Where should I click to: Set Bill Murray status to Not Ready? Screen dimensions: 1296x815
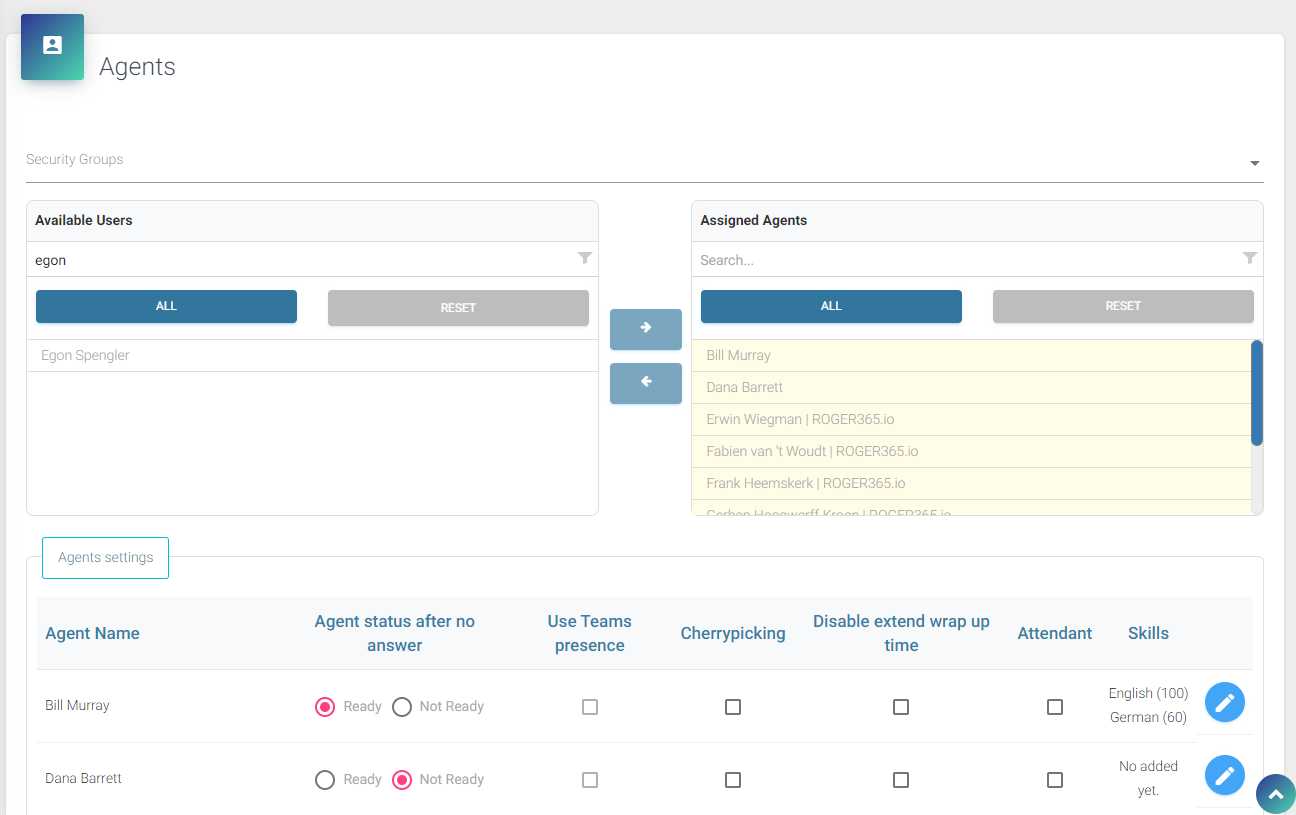click(402, 707)
